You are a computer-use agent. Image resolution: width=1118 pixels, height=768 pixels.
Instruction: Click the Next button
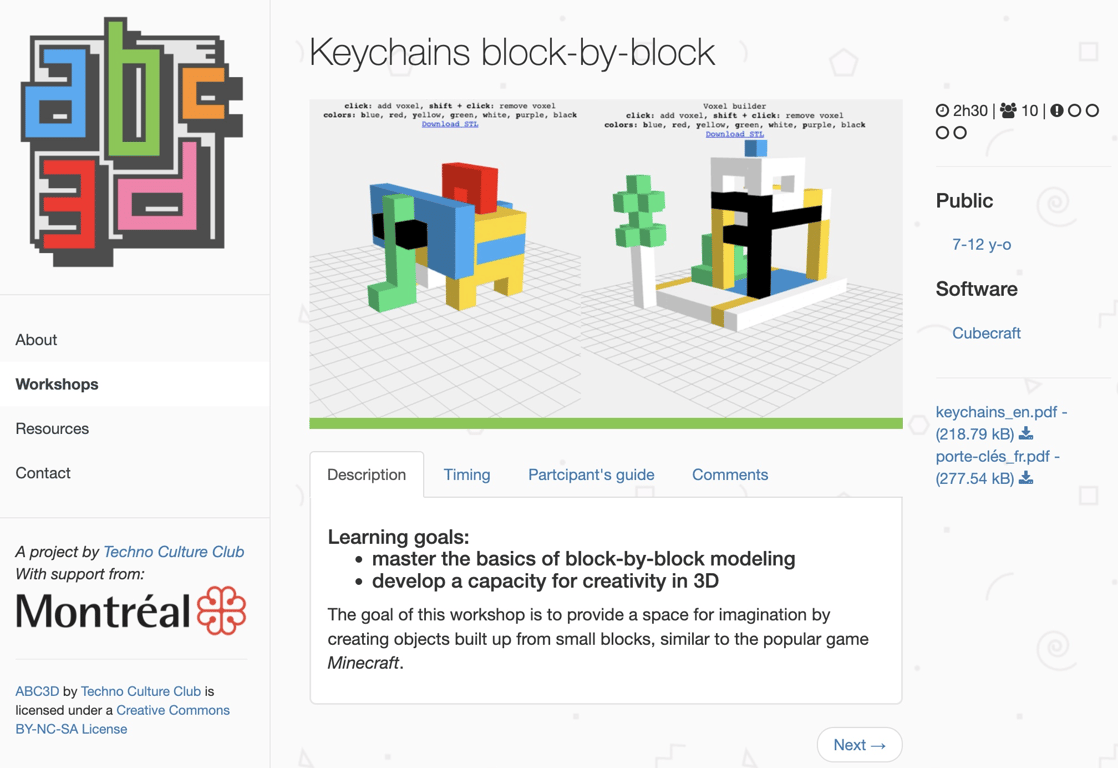pos(859,744)
